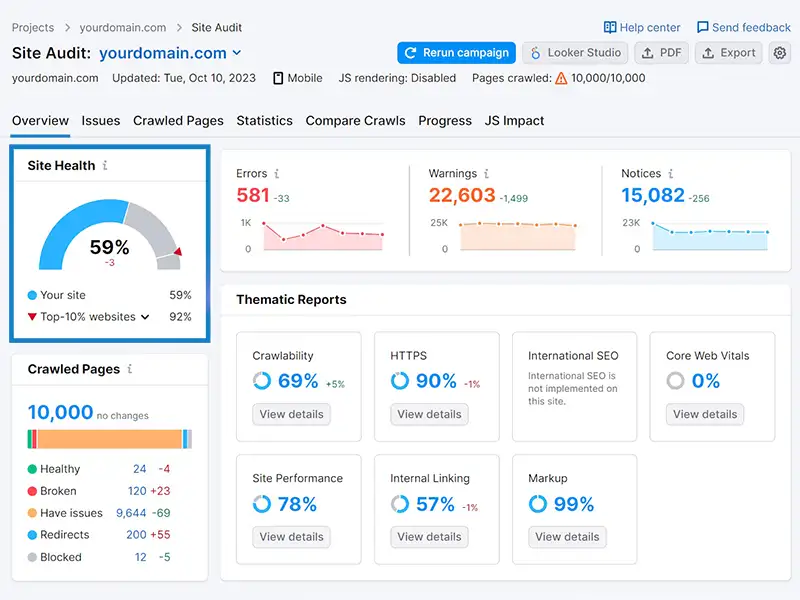Click Crawlability progress ring icon
Screen dimensions: 800x600
pos(262,381)
